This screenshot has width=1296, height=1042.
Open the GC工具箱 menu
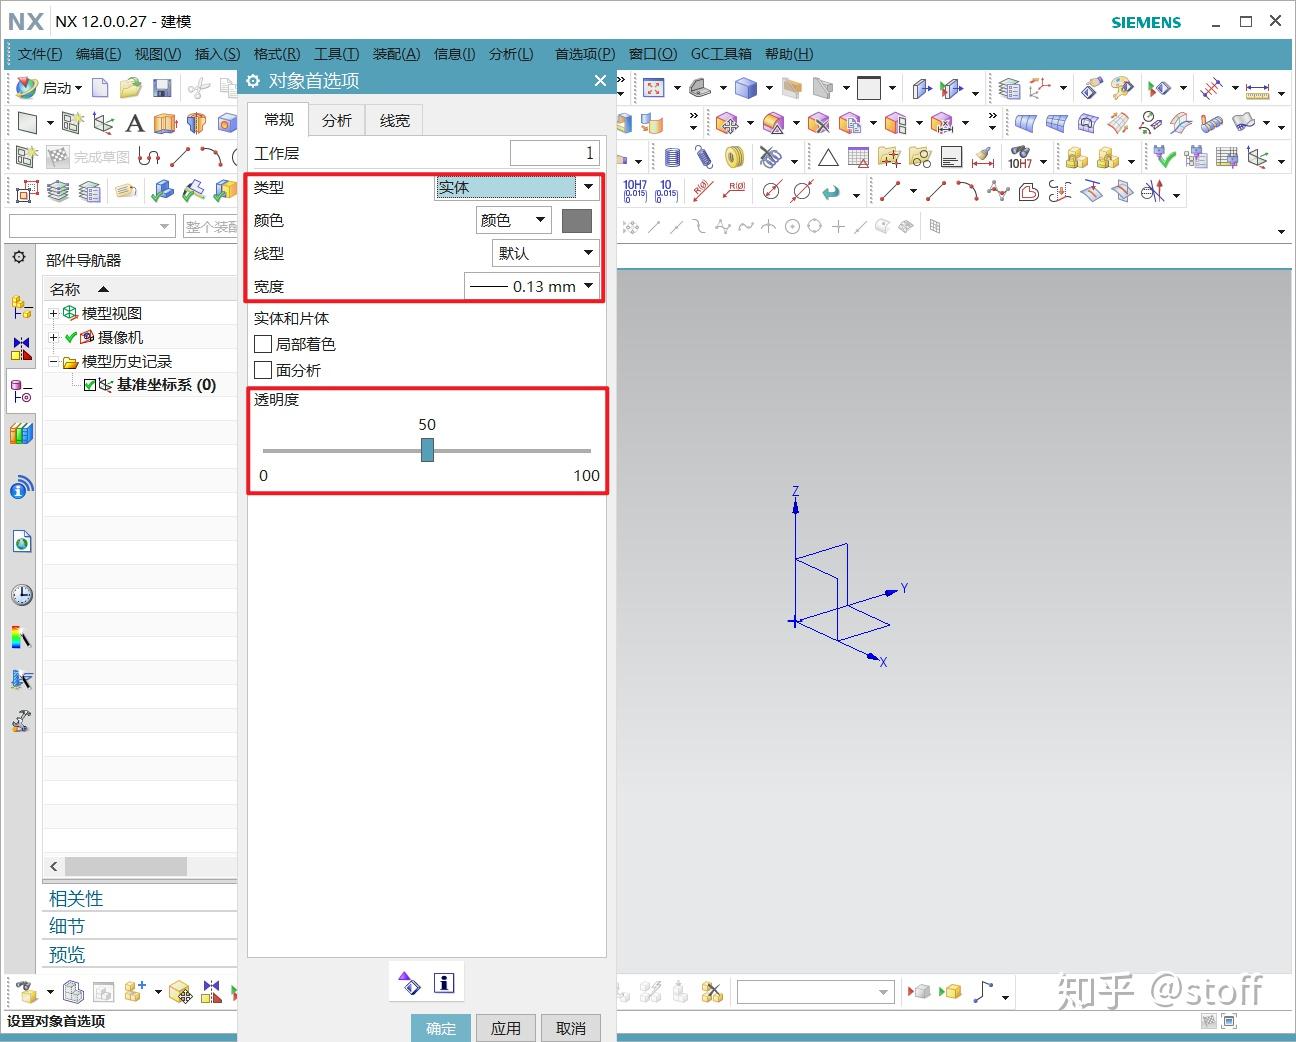click(x=721, y=54)
